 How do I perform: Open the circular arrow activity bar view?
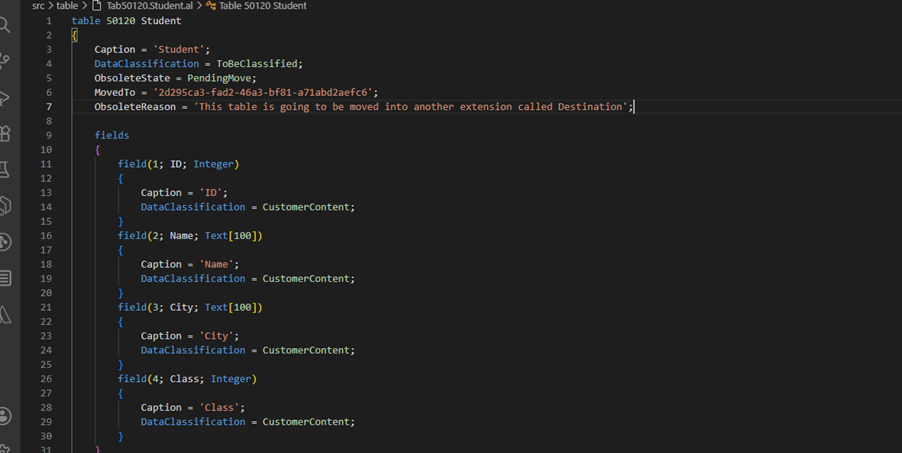(5, 242)
